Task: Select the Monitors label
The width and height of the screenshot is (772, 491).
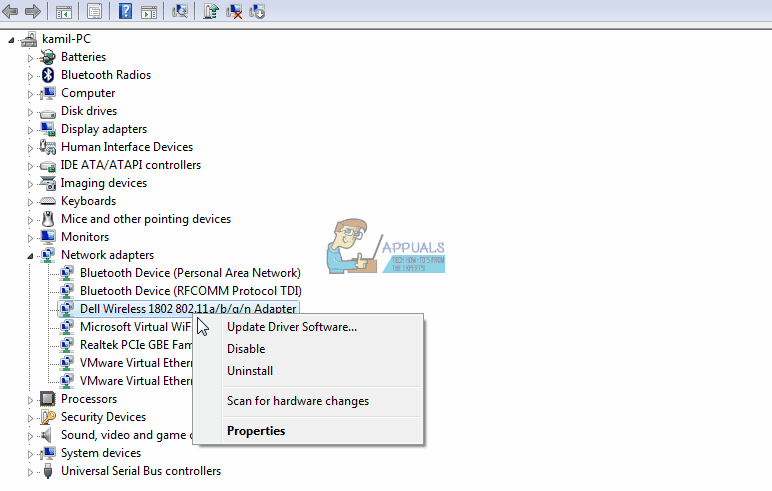Action: click(x=85, y=237)
